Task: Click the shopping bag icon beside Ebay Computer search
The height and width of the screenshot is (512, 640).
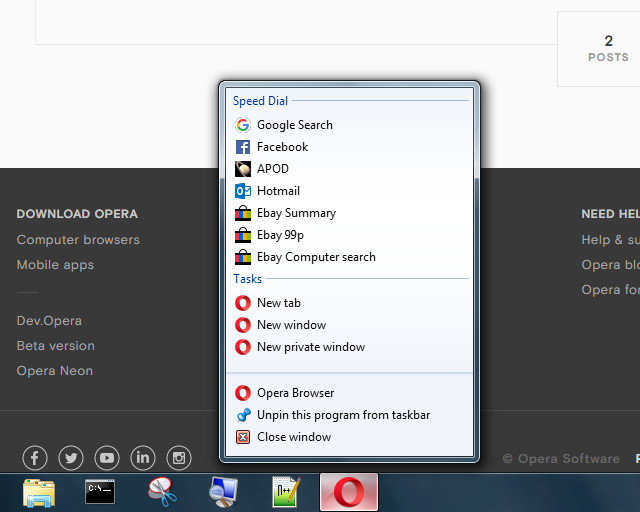Action: click(x=243, y=257)
